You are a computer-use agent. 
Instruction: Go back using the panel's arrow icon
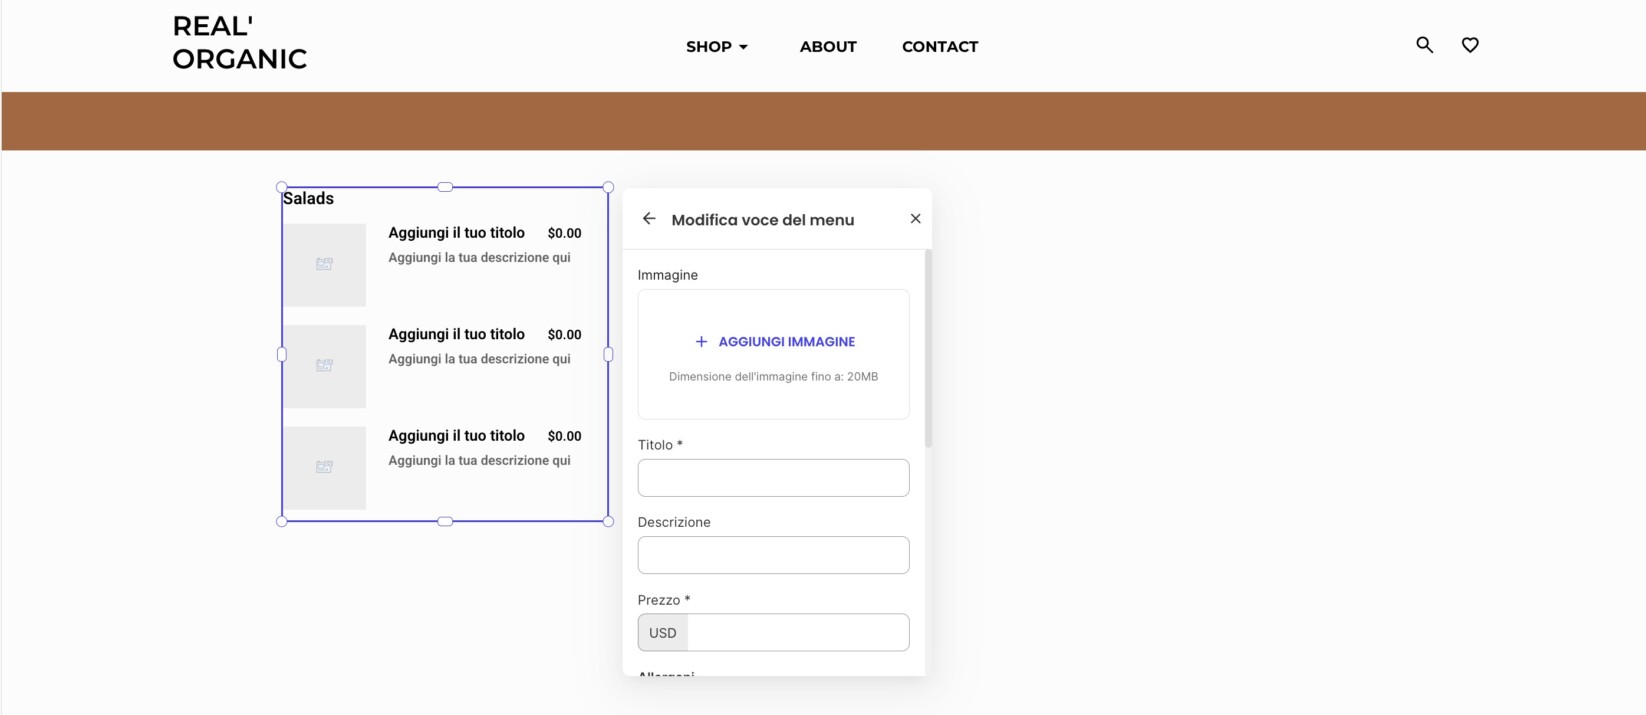649,219
